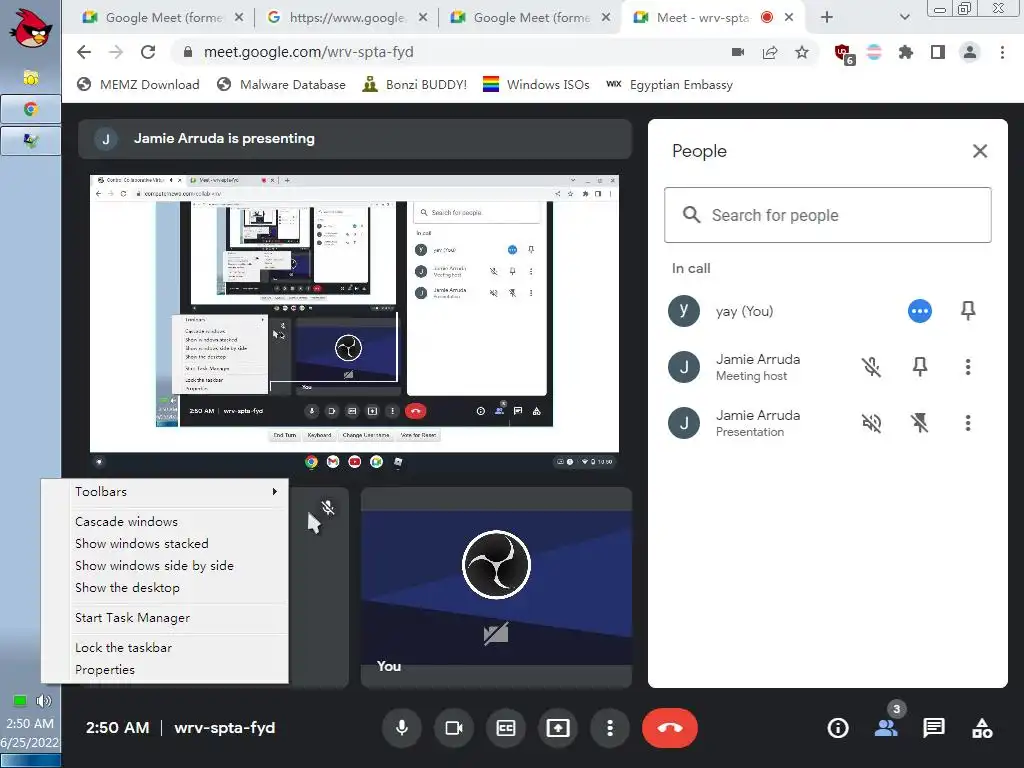
Task: Click the You self-view tile
Action: pos(496,588)
